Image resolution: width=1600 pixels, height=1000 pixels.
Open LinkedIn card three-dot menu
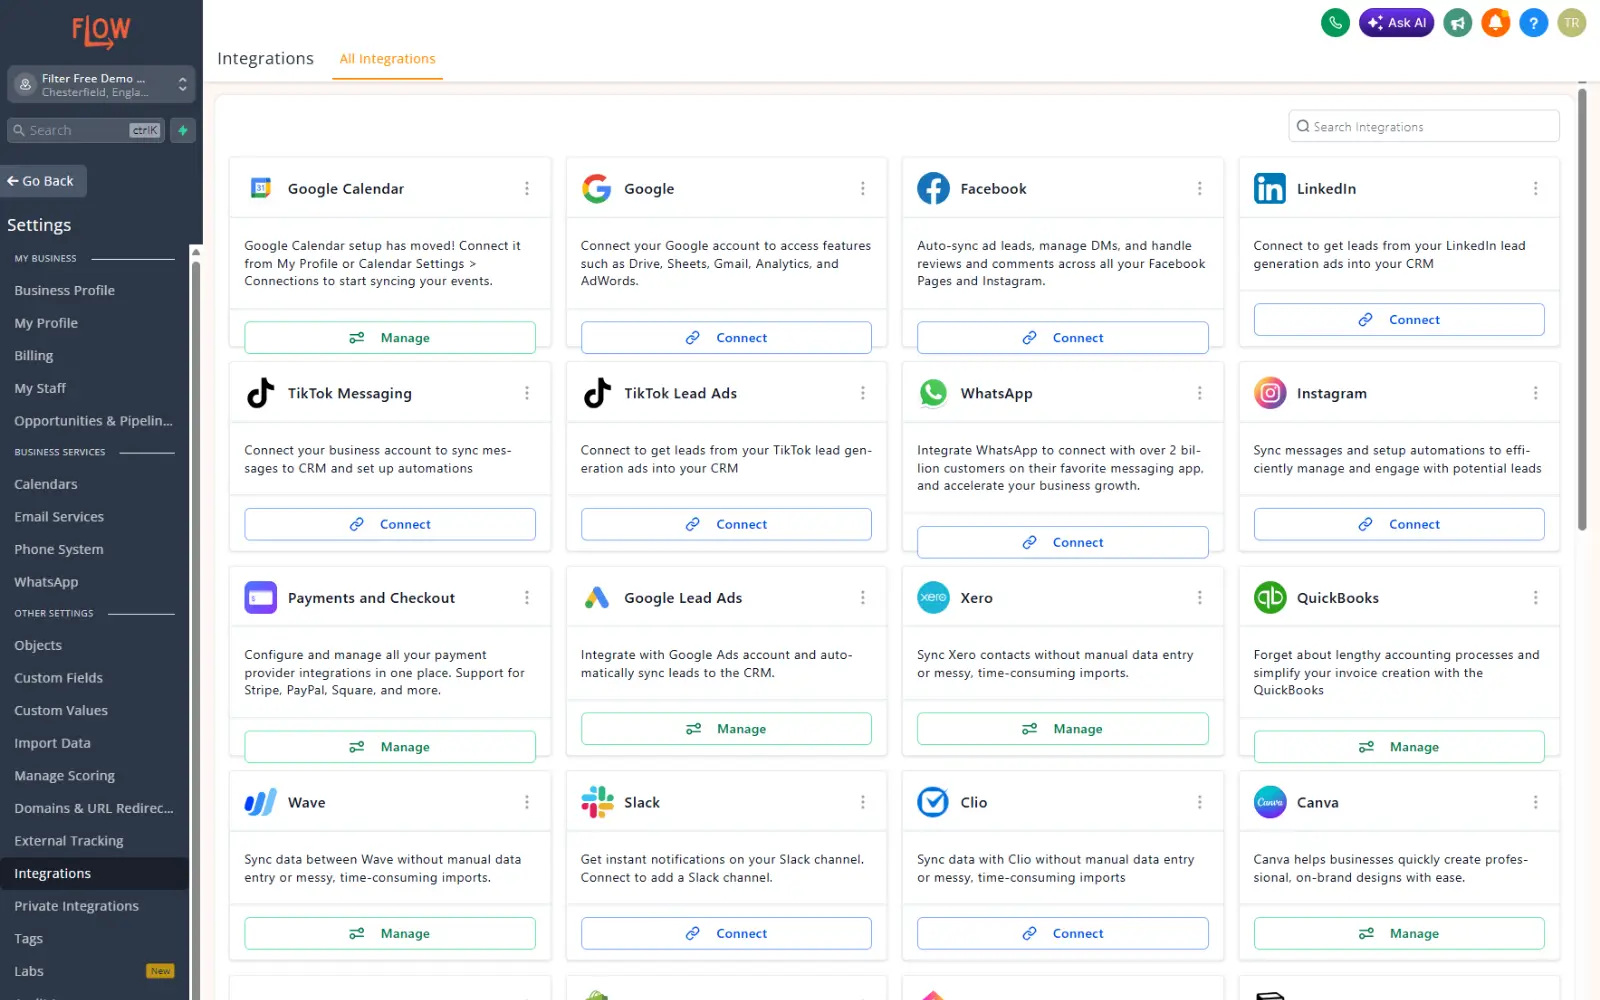click(1536, 188)
